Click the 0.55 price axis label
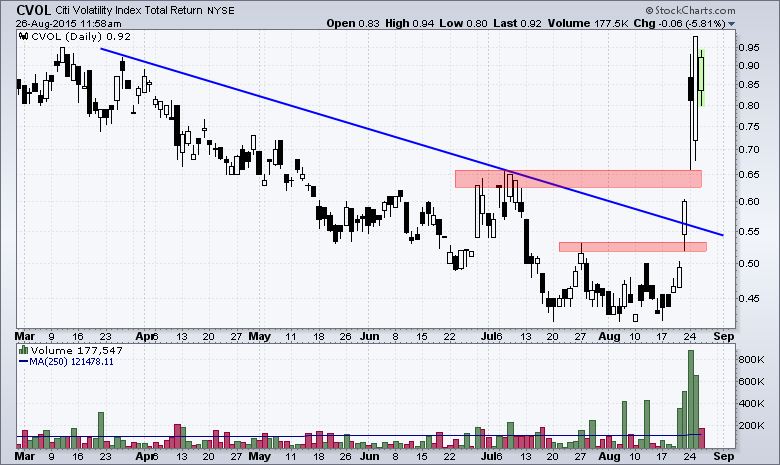 pyautogui.click(x=749, y=232)
